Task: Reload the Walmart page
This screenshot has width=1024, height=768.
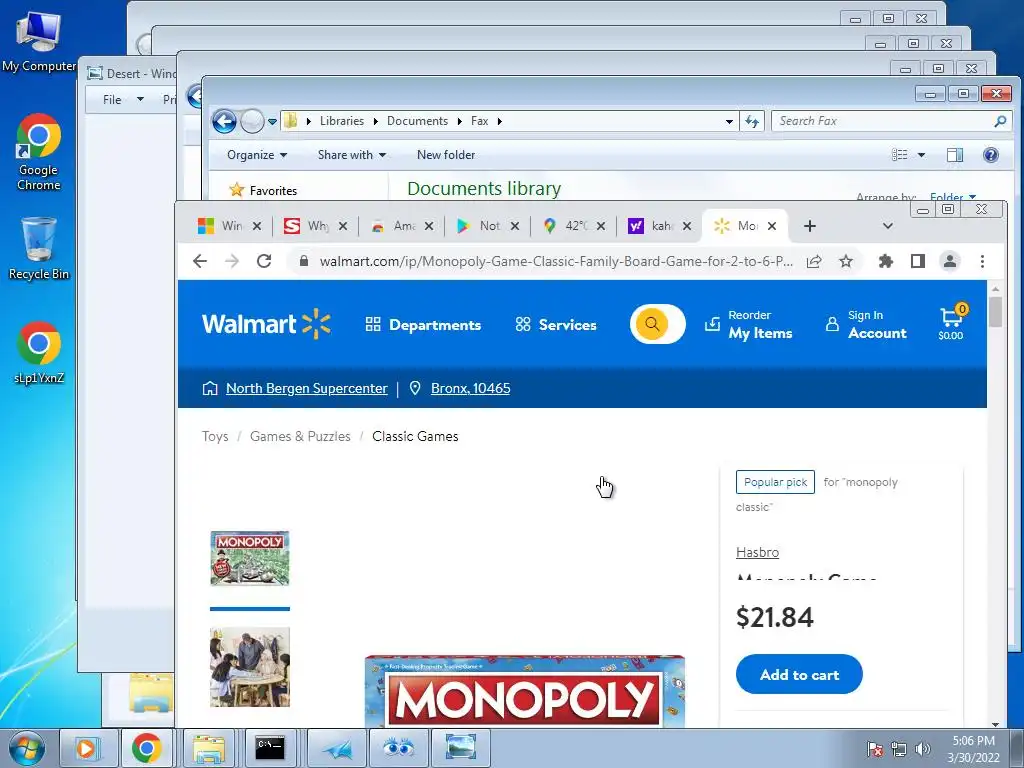Action: tap(264, 261)
